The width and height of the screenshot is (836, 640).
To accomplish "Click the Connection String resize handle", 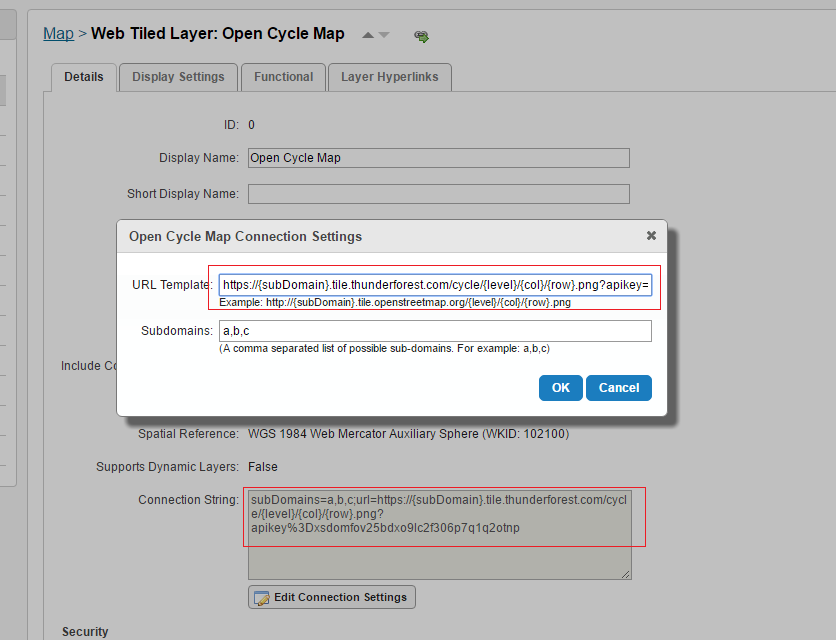I will coord(626,574).
